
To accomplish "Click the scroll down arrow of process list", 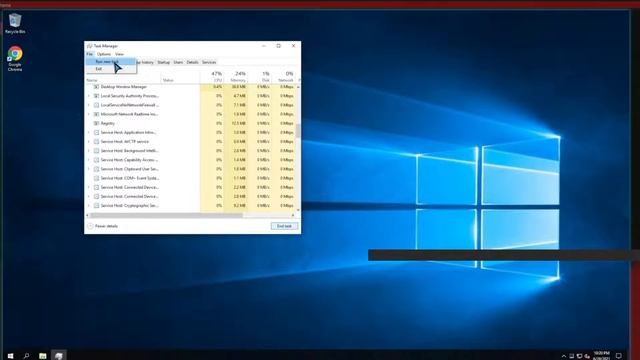I will pos(298,210).
